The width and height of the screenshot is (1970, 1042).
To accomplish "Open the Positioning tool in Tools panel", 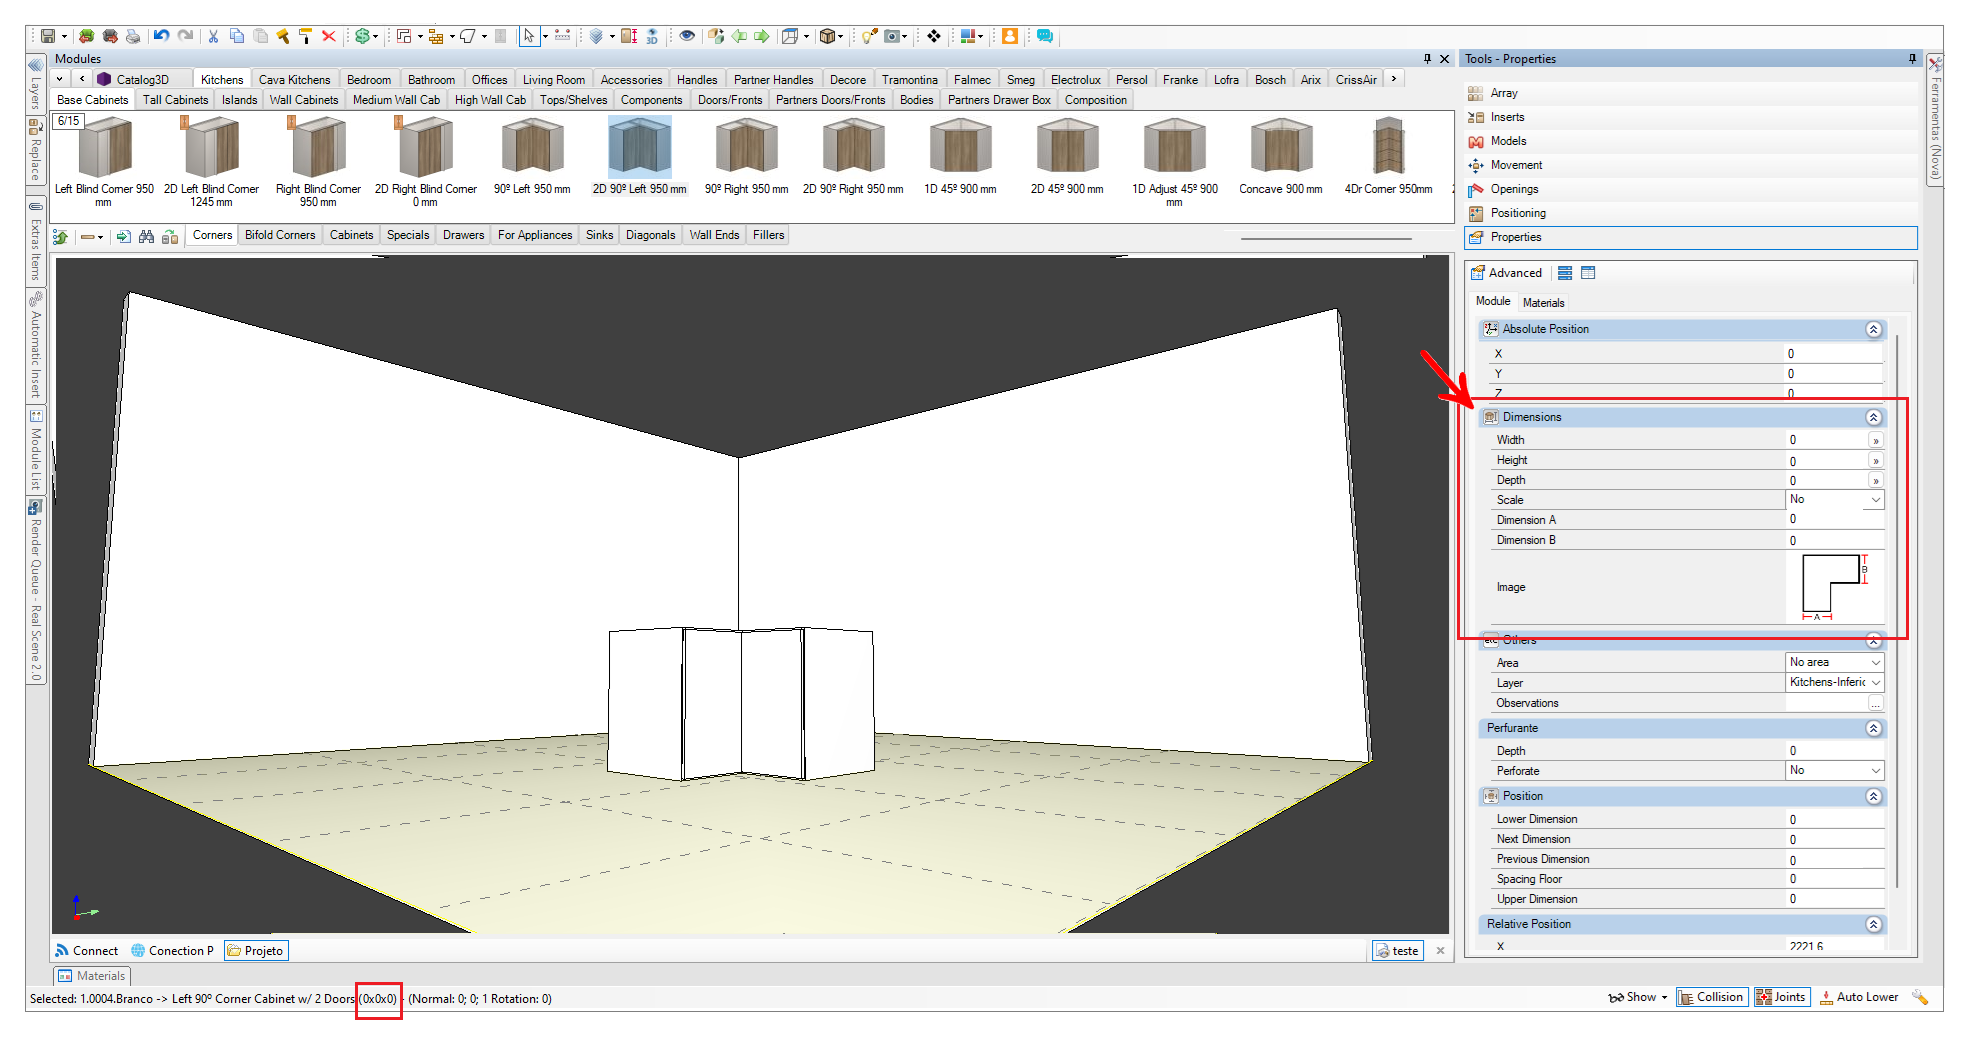I will click(1517, 213).
